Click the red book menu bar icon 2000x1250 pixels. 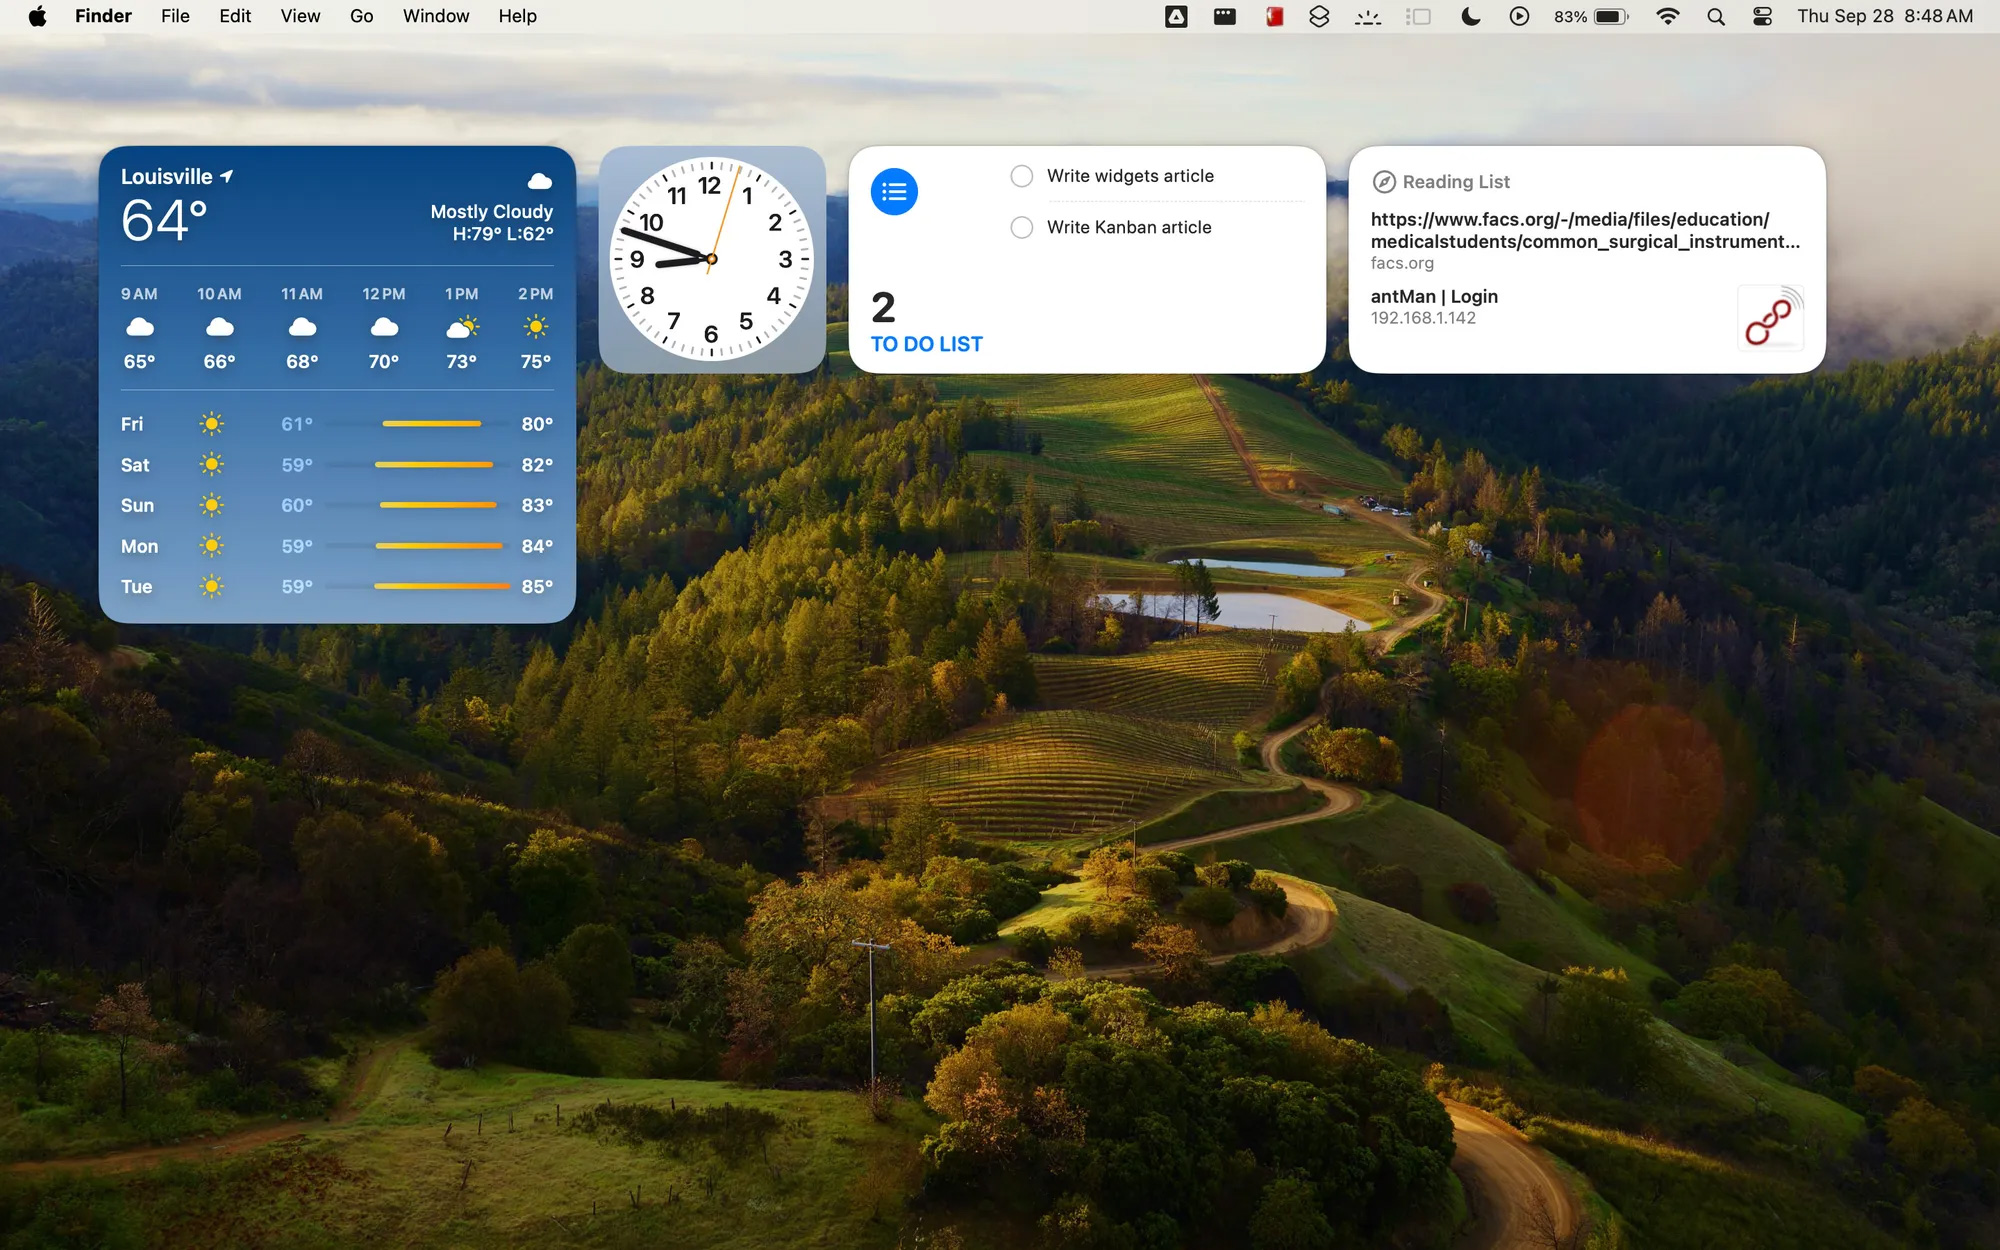click(1274, 16)
